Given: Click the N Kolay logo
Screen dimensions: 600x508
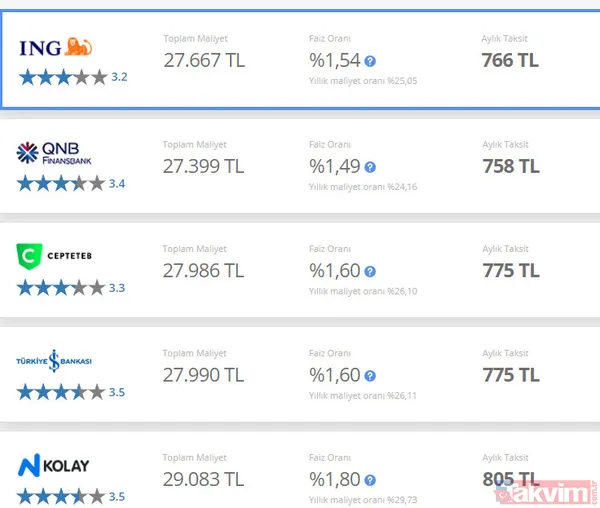Looking at the screenshot, I should point(55,465).
